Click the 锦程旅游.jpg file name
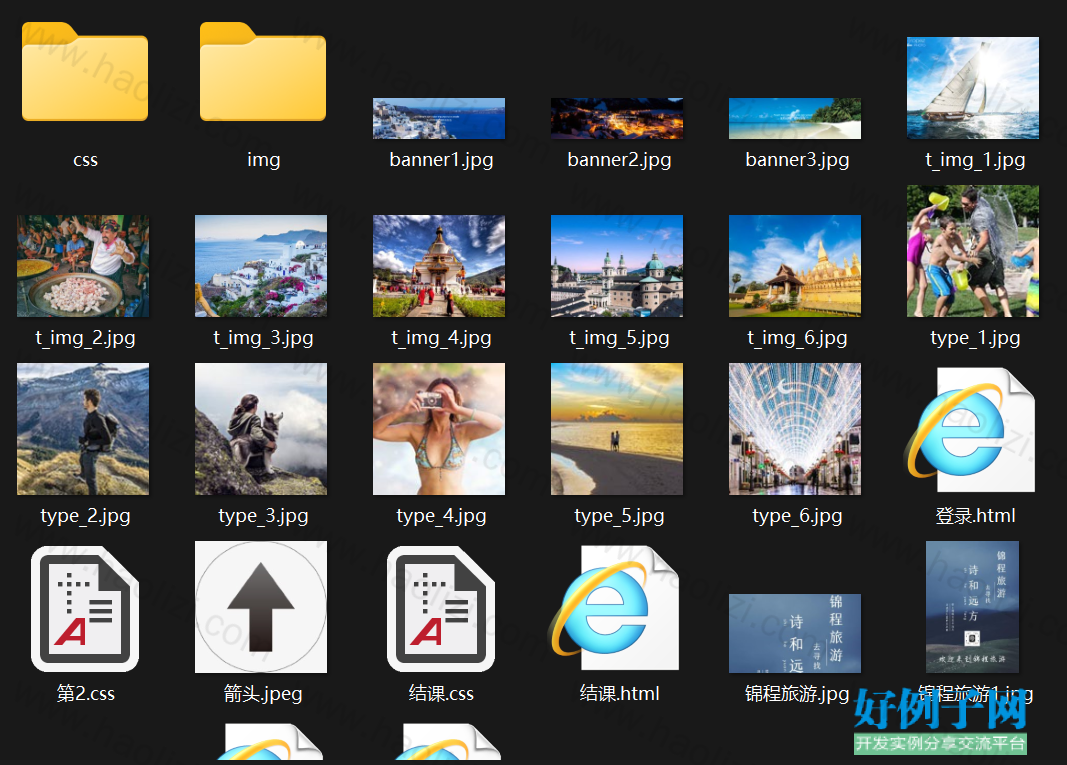 click(797, 694)
